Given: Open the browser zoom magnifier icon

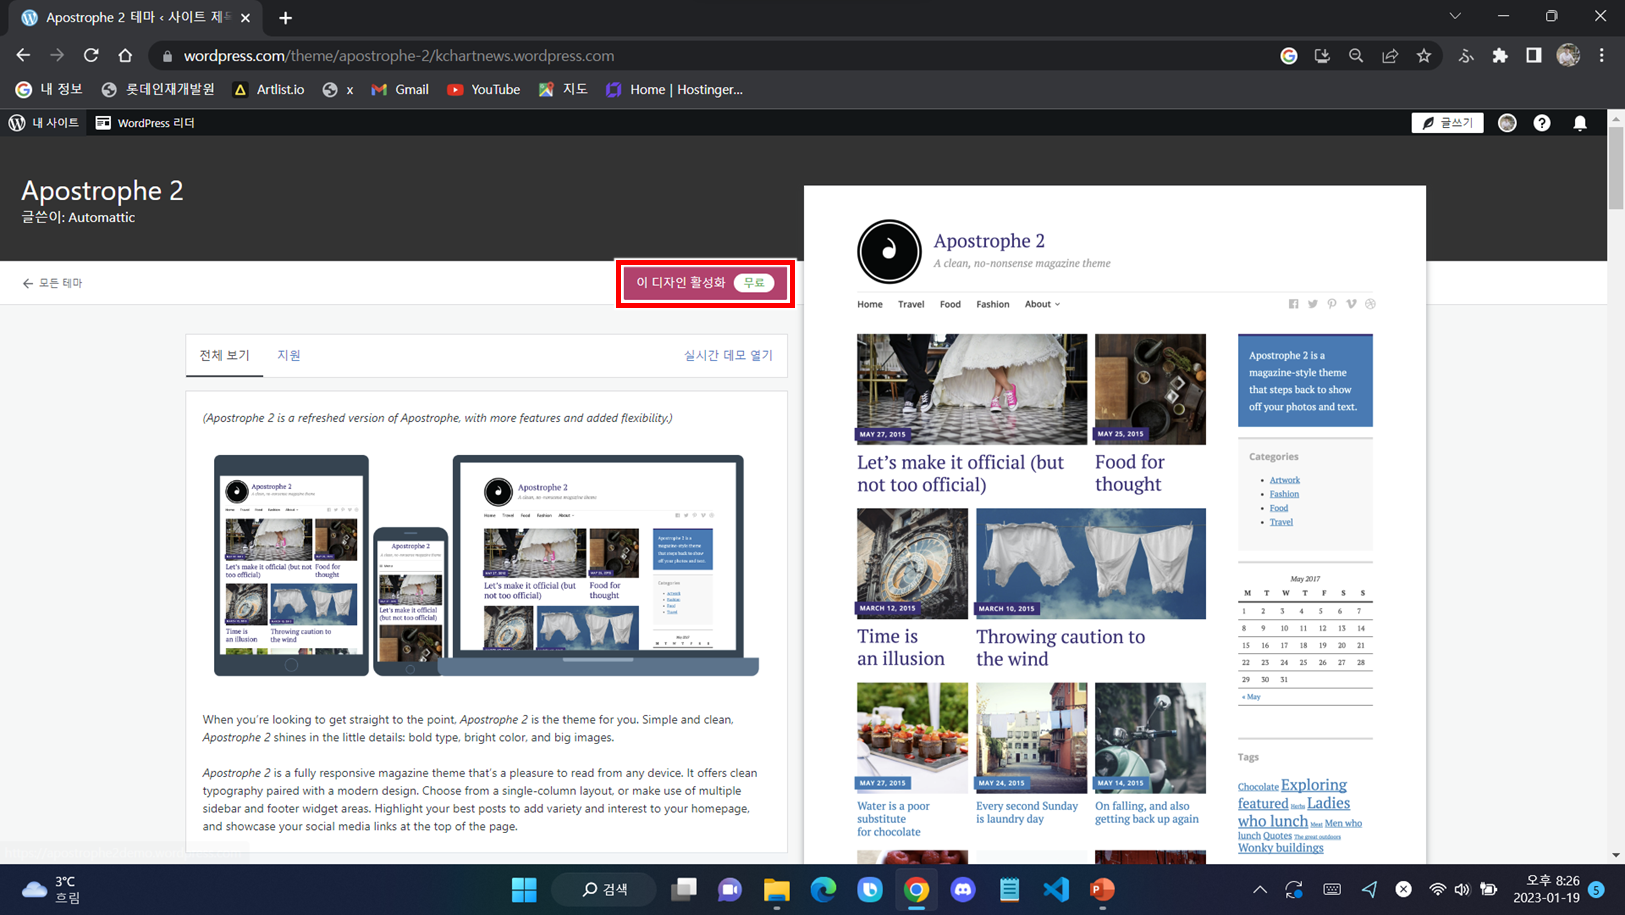Looking at the screenshot, I should click(x=1356, y=56).
